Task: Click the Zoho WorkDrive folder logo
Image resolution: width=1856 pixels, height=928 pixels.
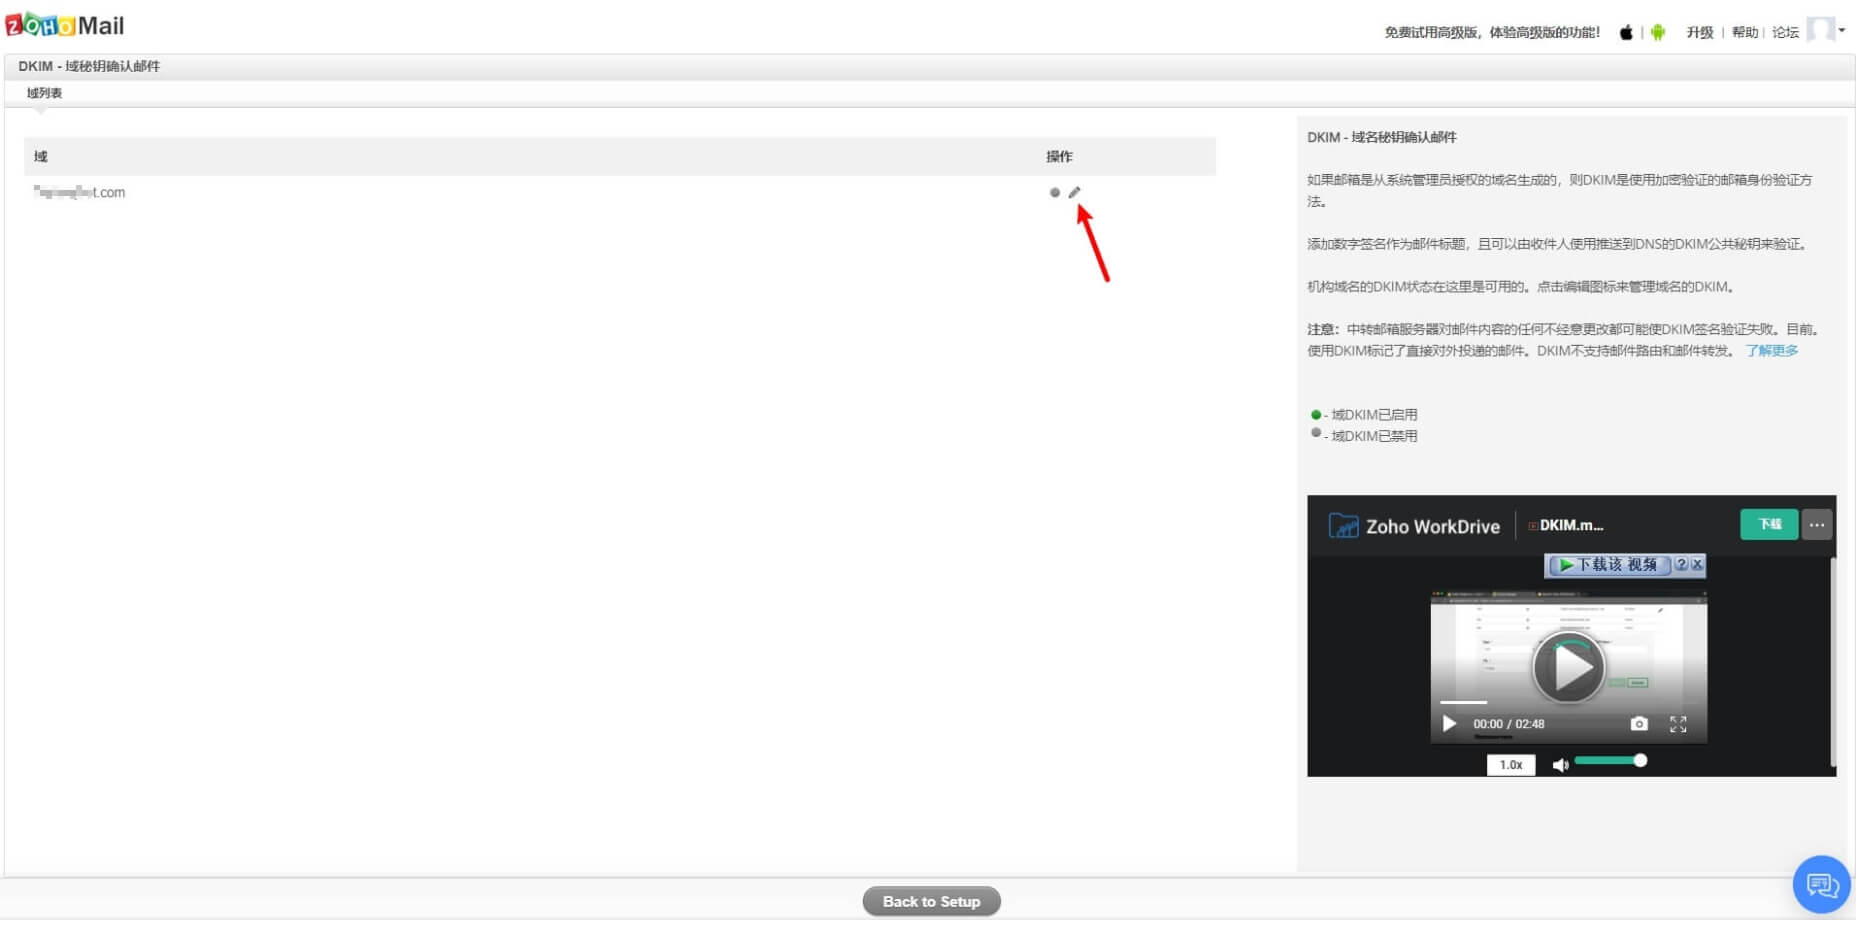Action: [1343, 525]
